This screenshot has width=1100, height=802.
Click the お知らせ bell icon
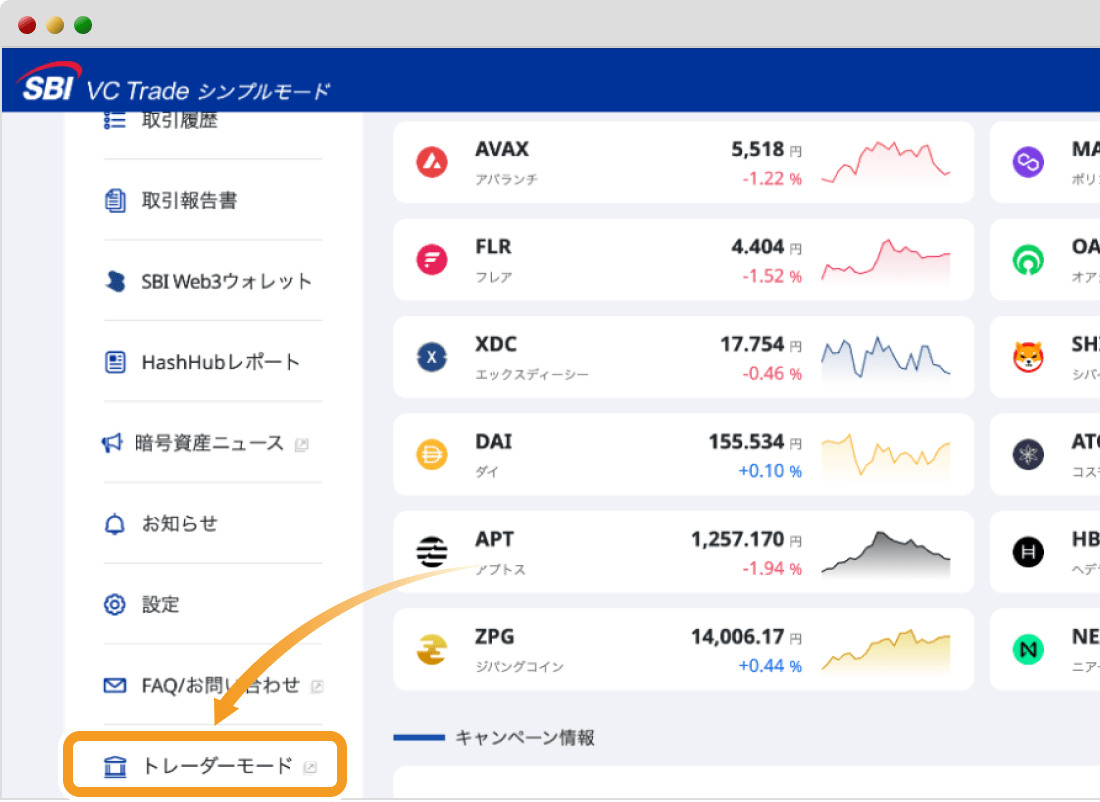tap(115, 523)
